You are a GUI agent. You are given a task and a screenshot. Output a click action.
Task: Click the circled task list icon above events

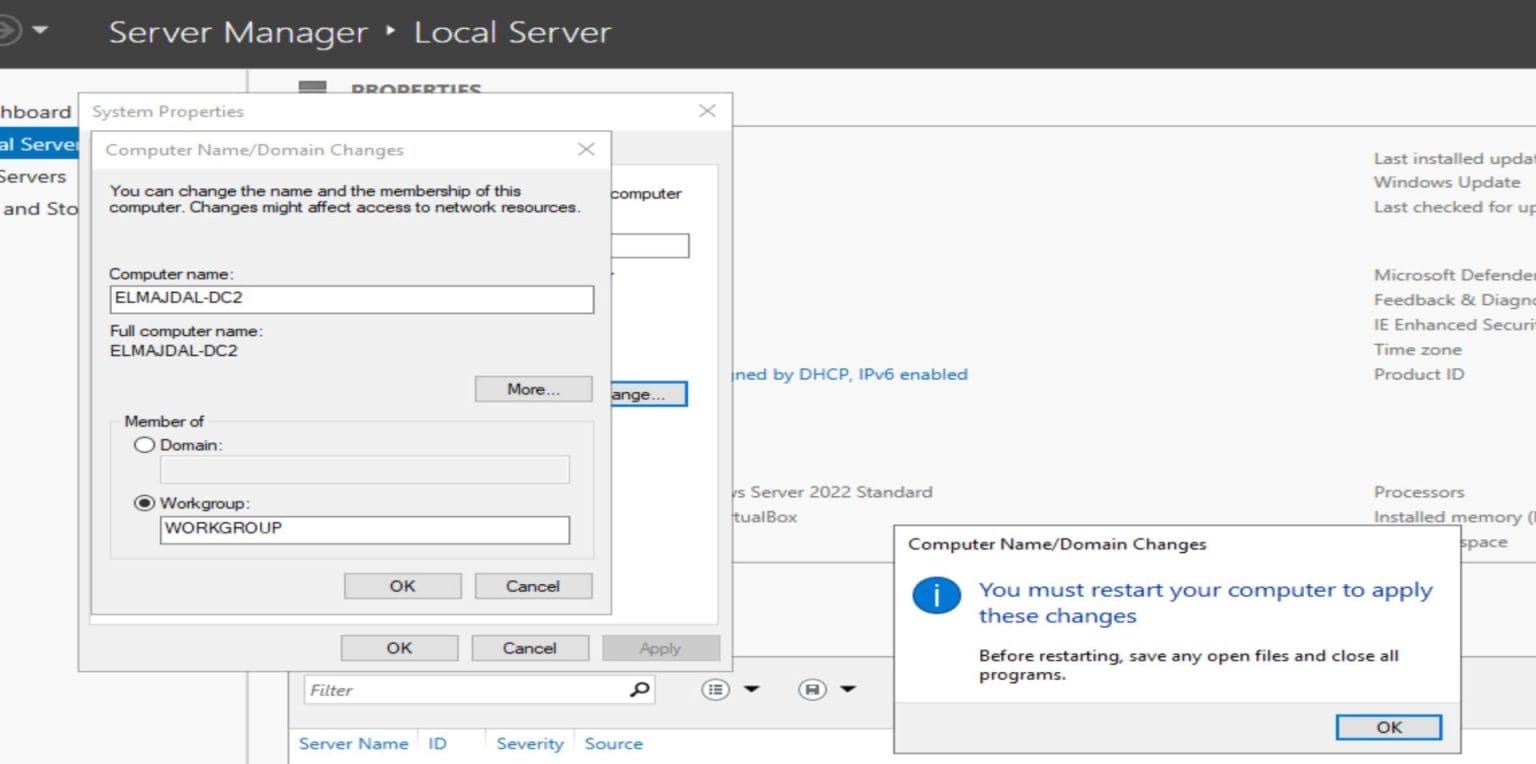pos(714,689)
